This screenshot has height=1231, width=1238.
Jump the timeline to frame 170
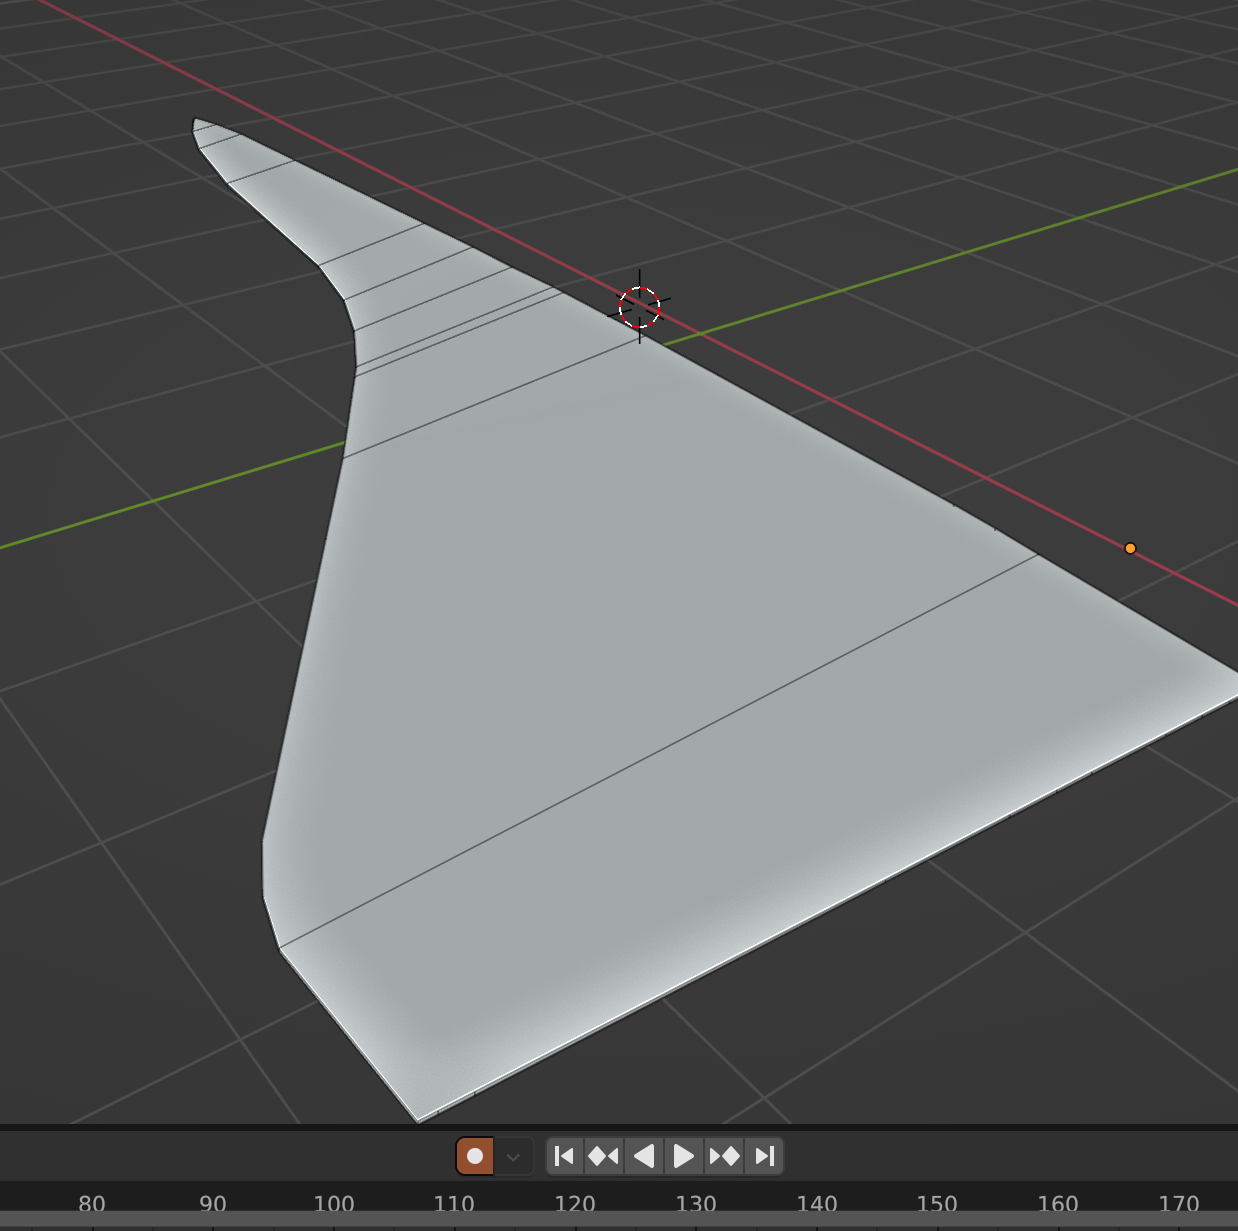pyautogui.click(x=1179, y=1203)
